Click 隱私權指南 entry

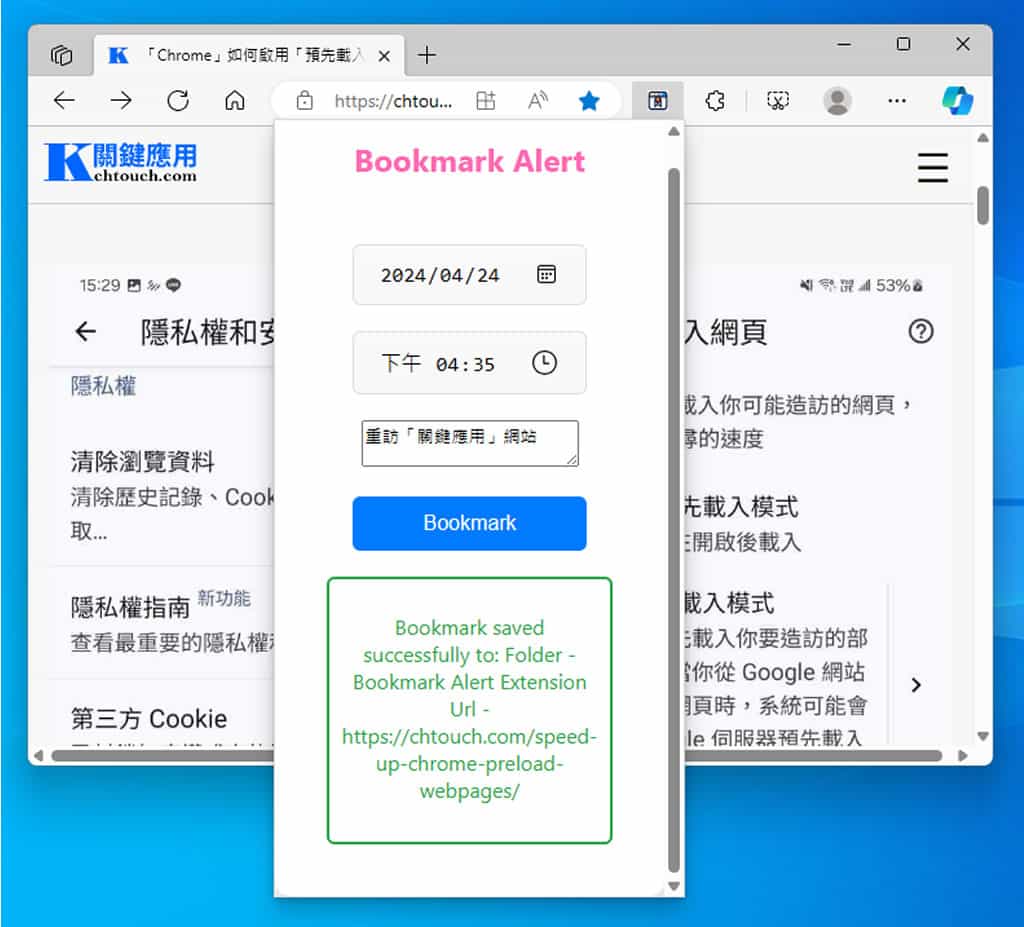(x=130, y=607)
